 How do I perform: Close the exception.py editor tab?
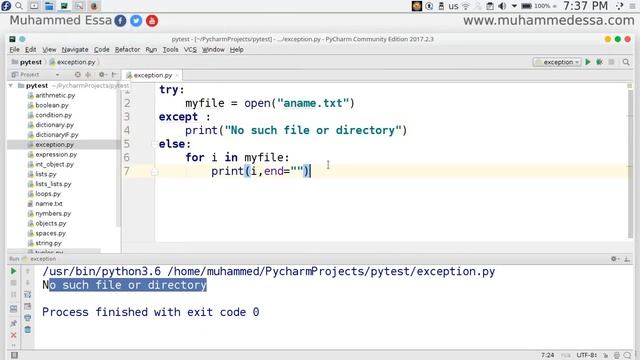pyautogui.click(x=177, y=75)
